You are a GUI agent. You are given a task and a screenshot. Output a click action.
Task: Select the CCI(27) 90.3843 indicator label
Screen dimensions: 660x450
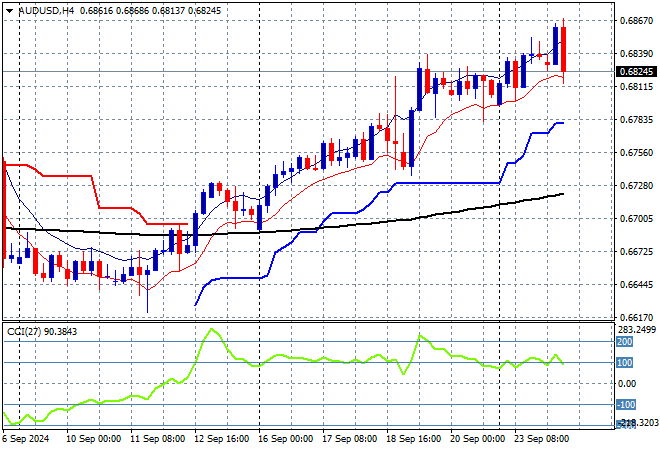[42, 332]
